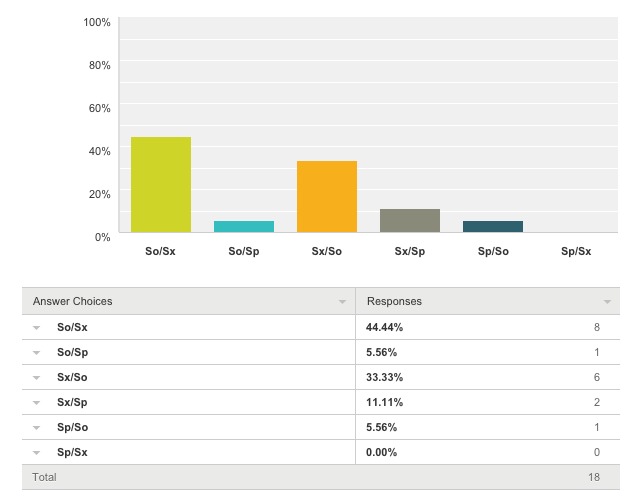Viewport: 633px width, 500px height.
Task: Click the dark teal Sp/So bar
Action: [492, 227]
